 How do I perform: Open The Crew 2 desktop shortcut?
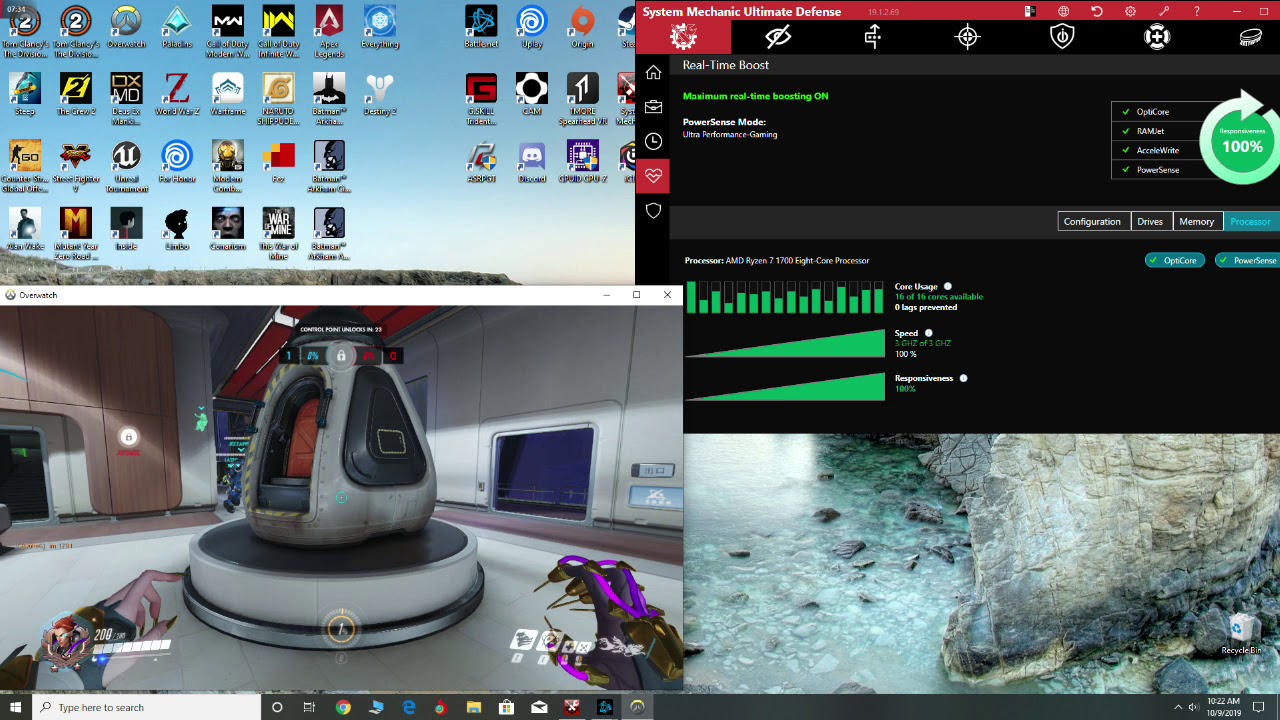point(76,94)
